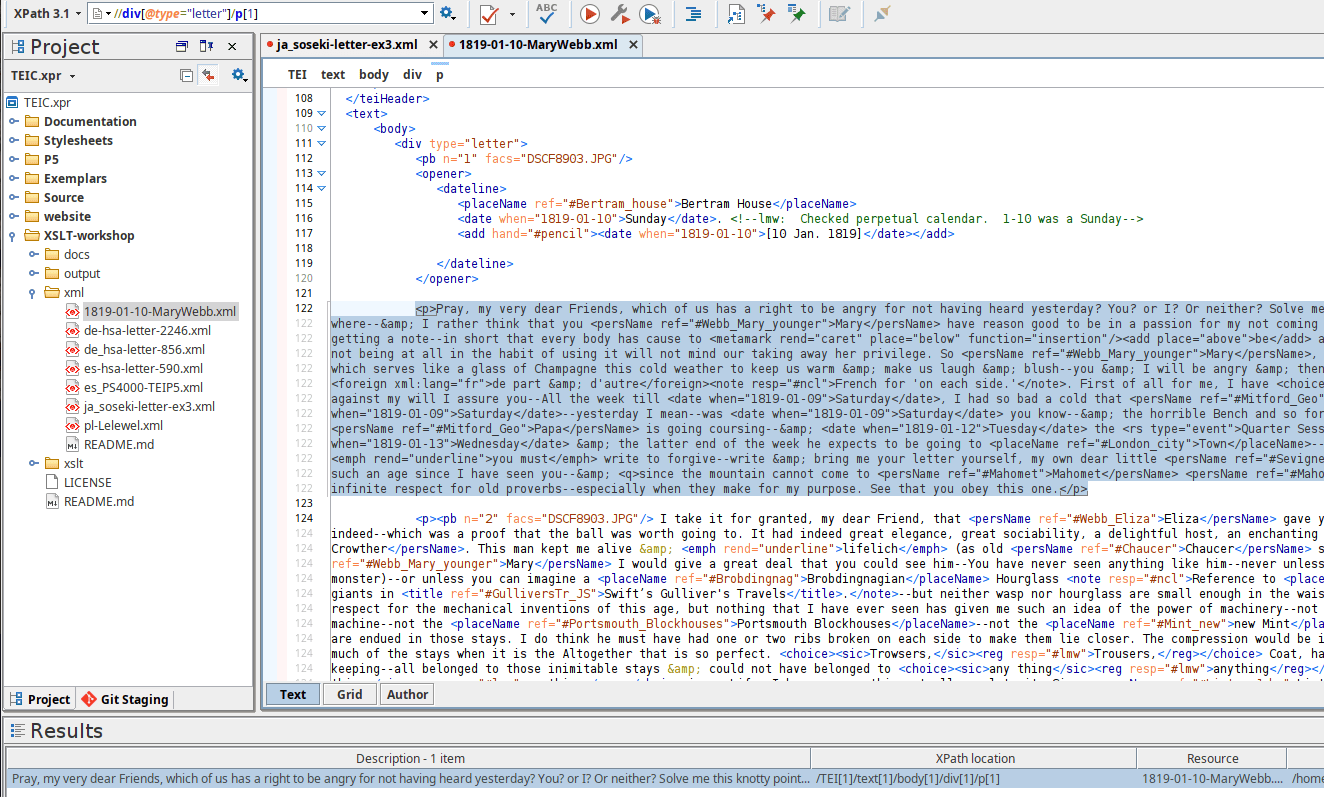This screenshot has width=1324, height=797.
Task: Apply the transformation scenario play button
Action: [x=590, y=14]
